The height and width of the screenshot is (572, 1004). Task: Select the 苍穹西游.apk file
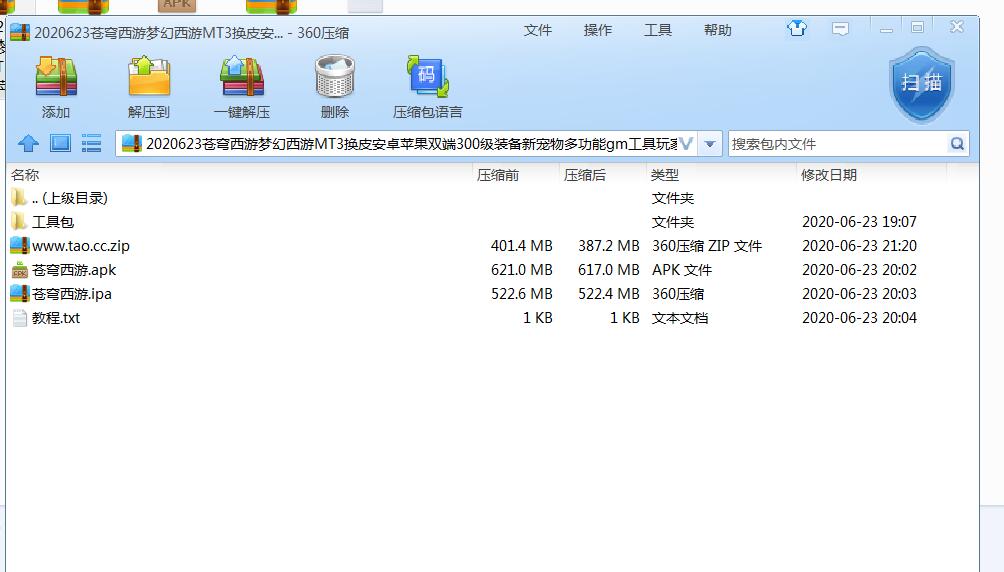coord(74,270)
